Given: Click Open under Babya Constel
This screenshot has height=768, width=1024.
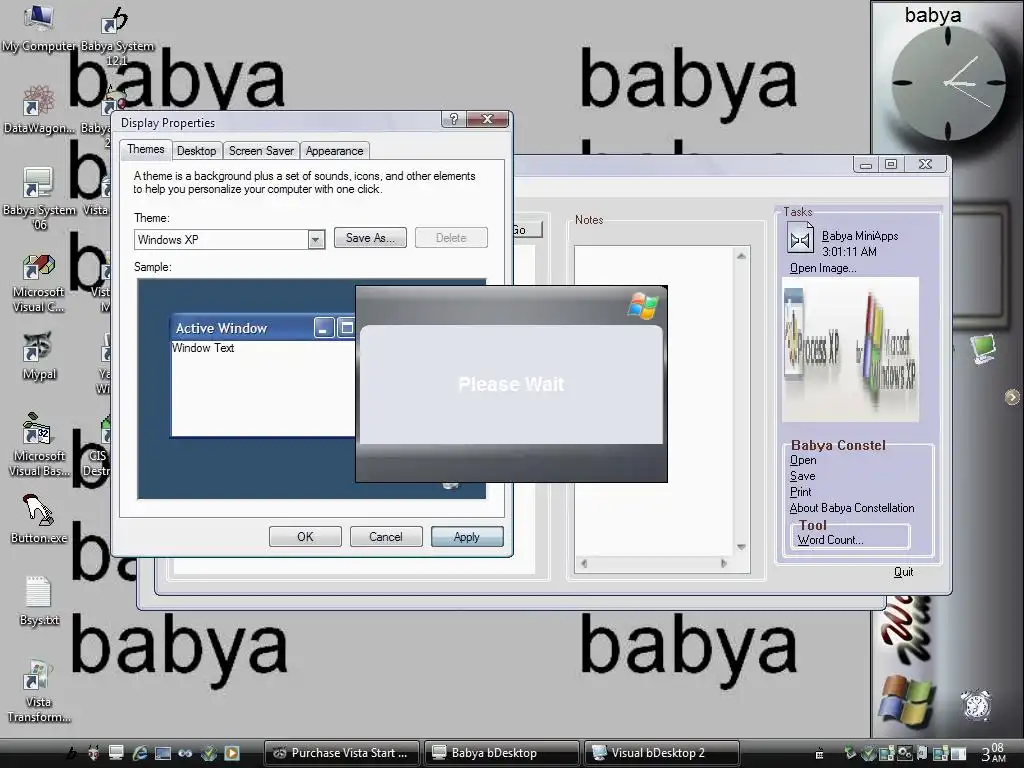Looking at the screenshot, I should 803,460.
